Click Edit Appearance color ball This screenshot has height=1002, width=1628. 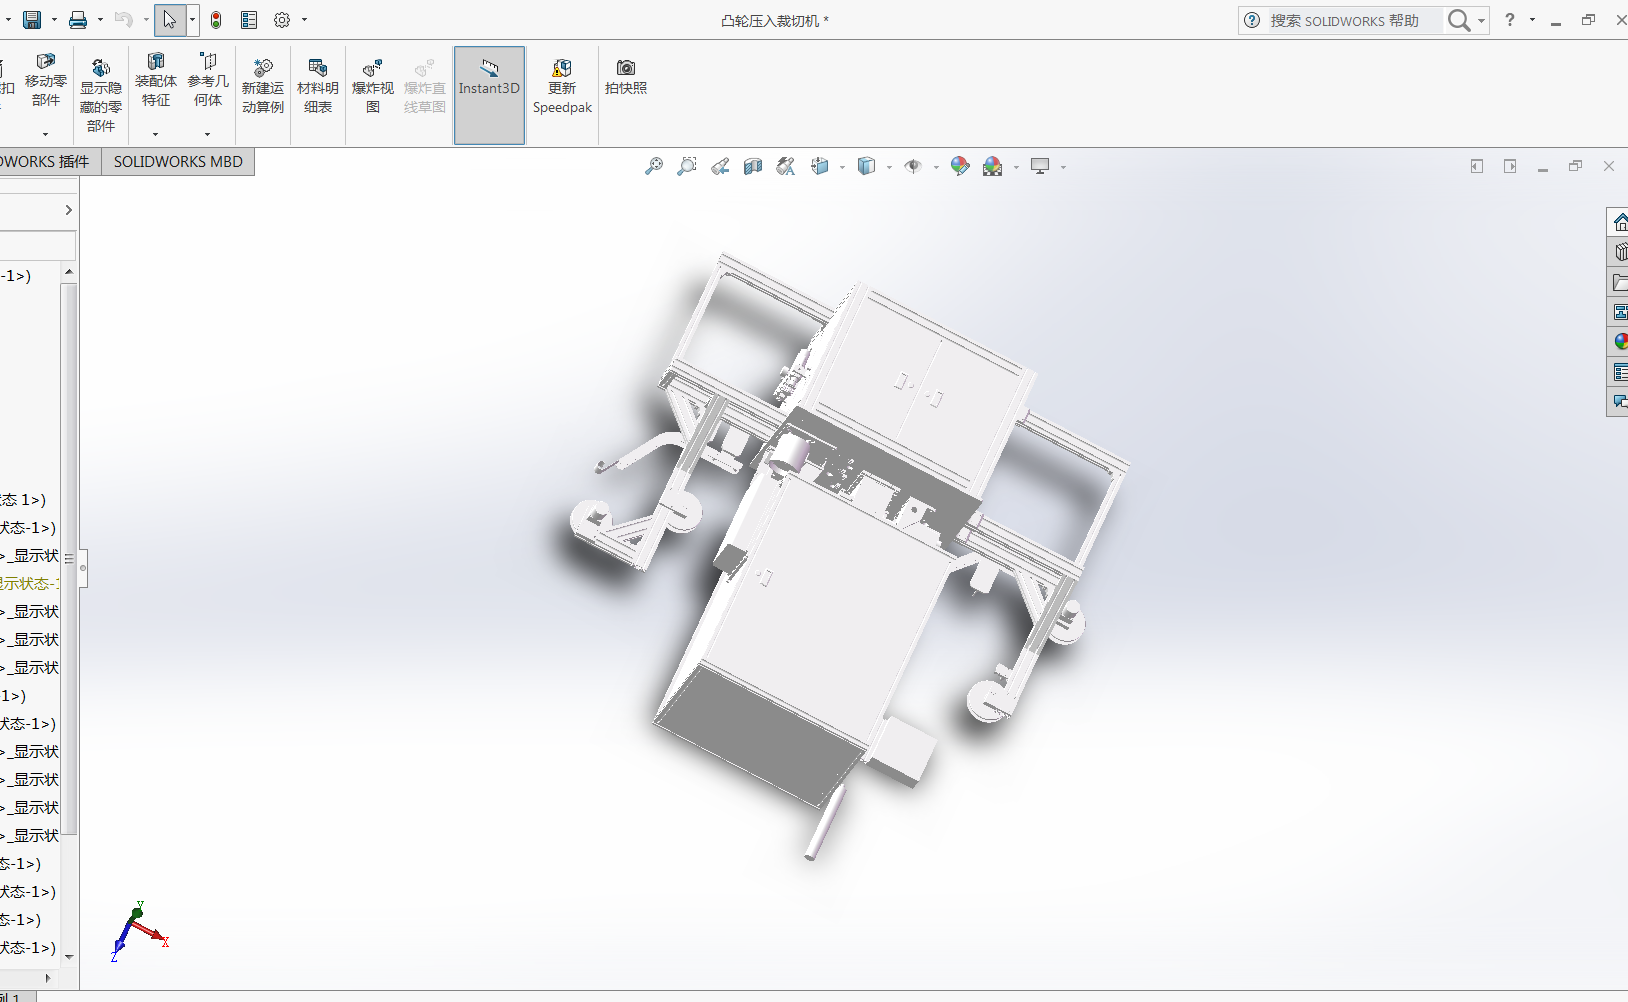(960, 166)
